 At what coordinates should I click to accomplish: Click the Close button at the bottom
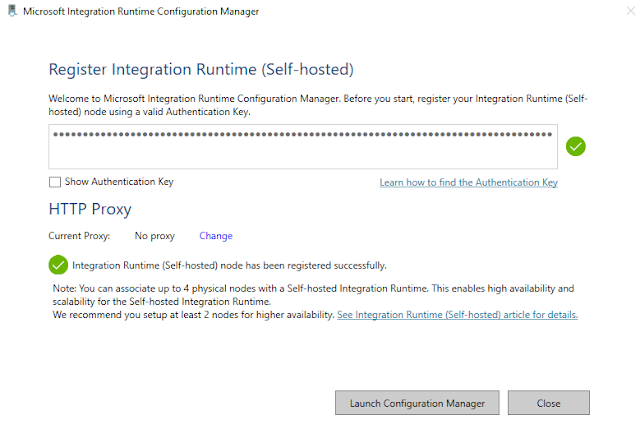click(549, 403)
